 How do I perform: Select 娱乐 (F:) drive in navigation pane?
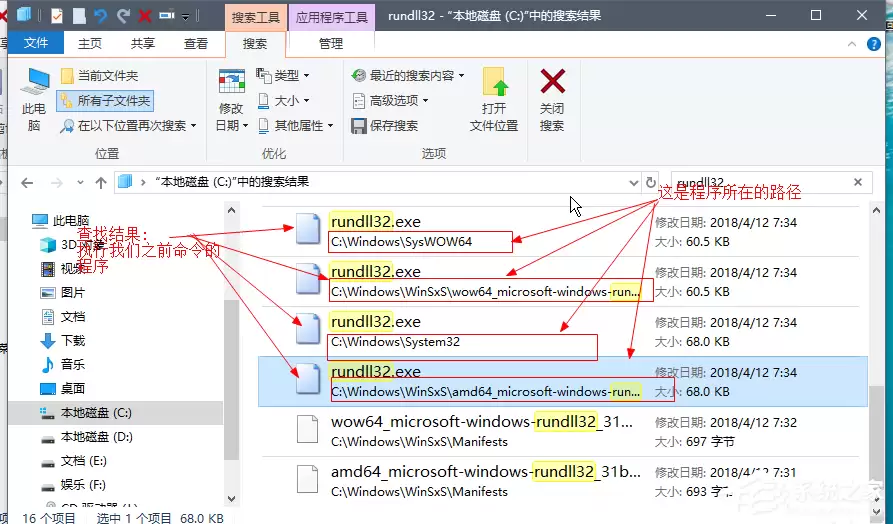[73, 485]
